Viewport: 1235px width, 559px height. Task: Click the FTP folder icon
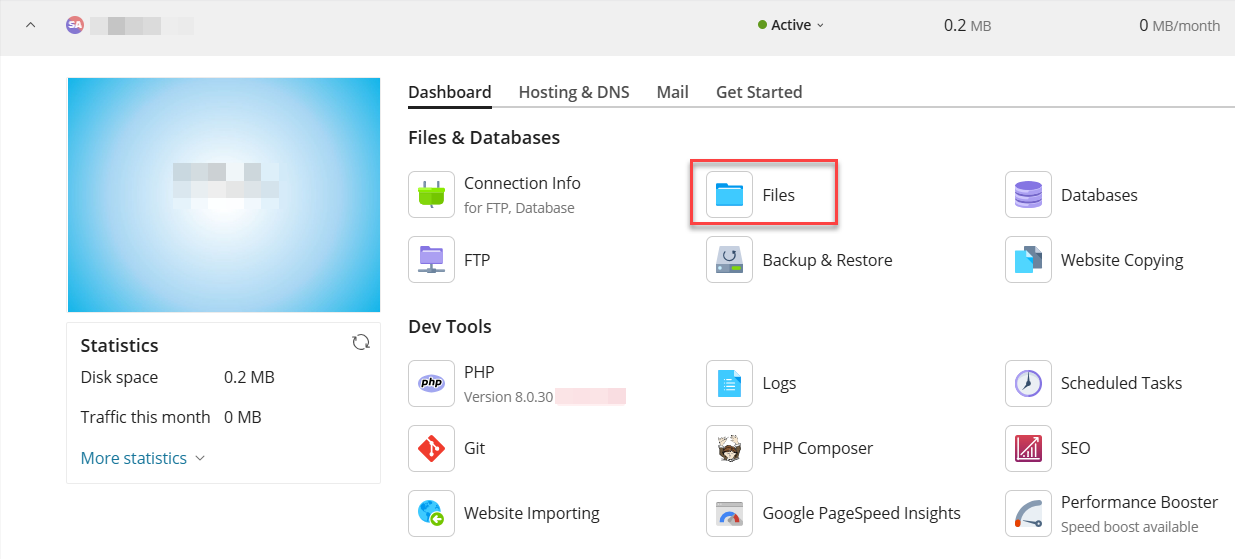pyautogui.click(x=431, y=260)
